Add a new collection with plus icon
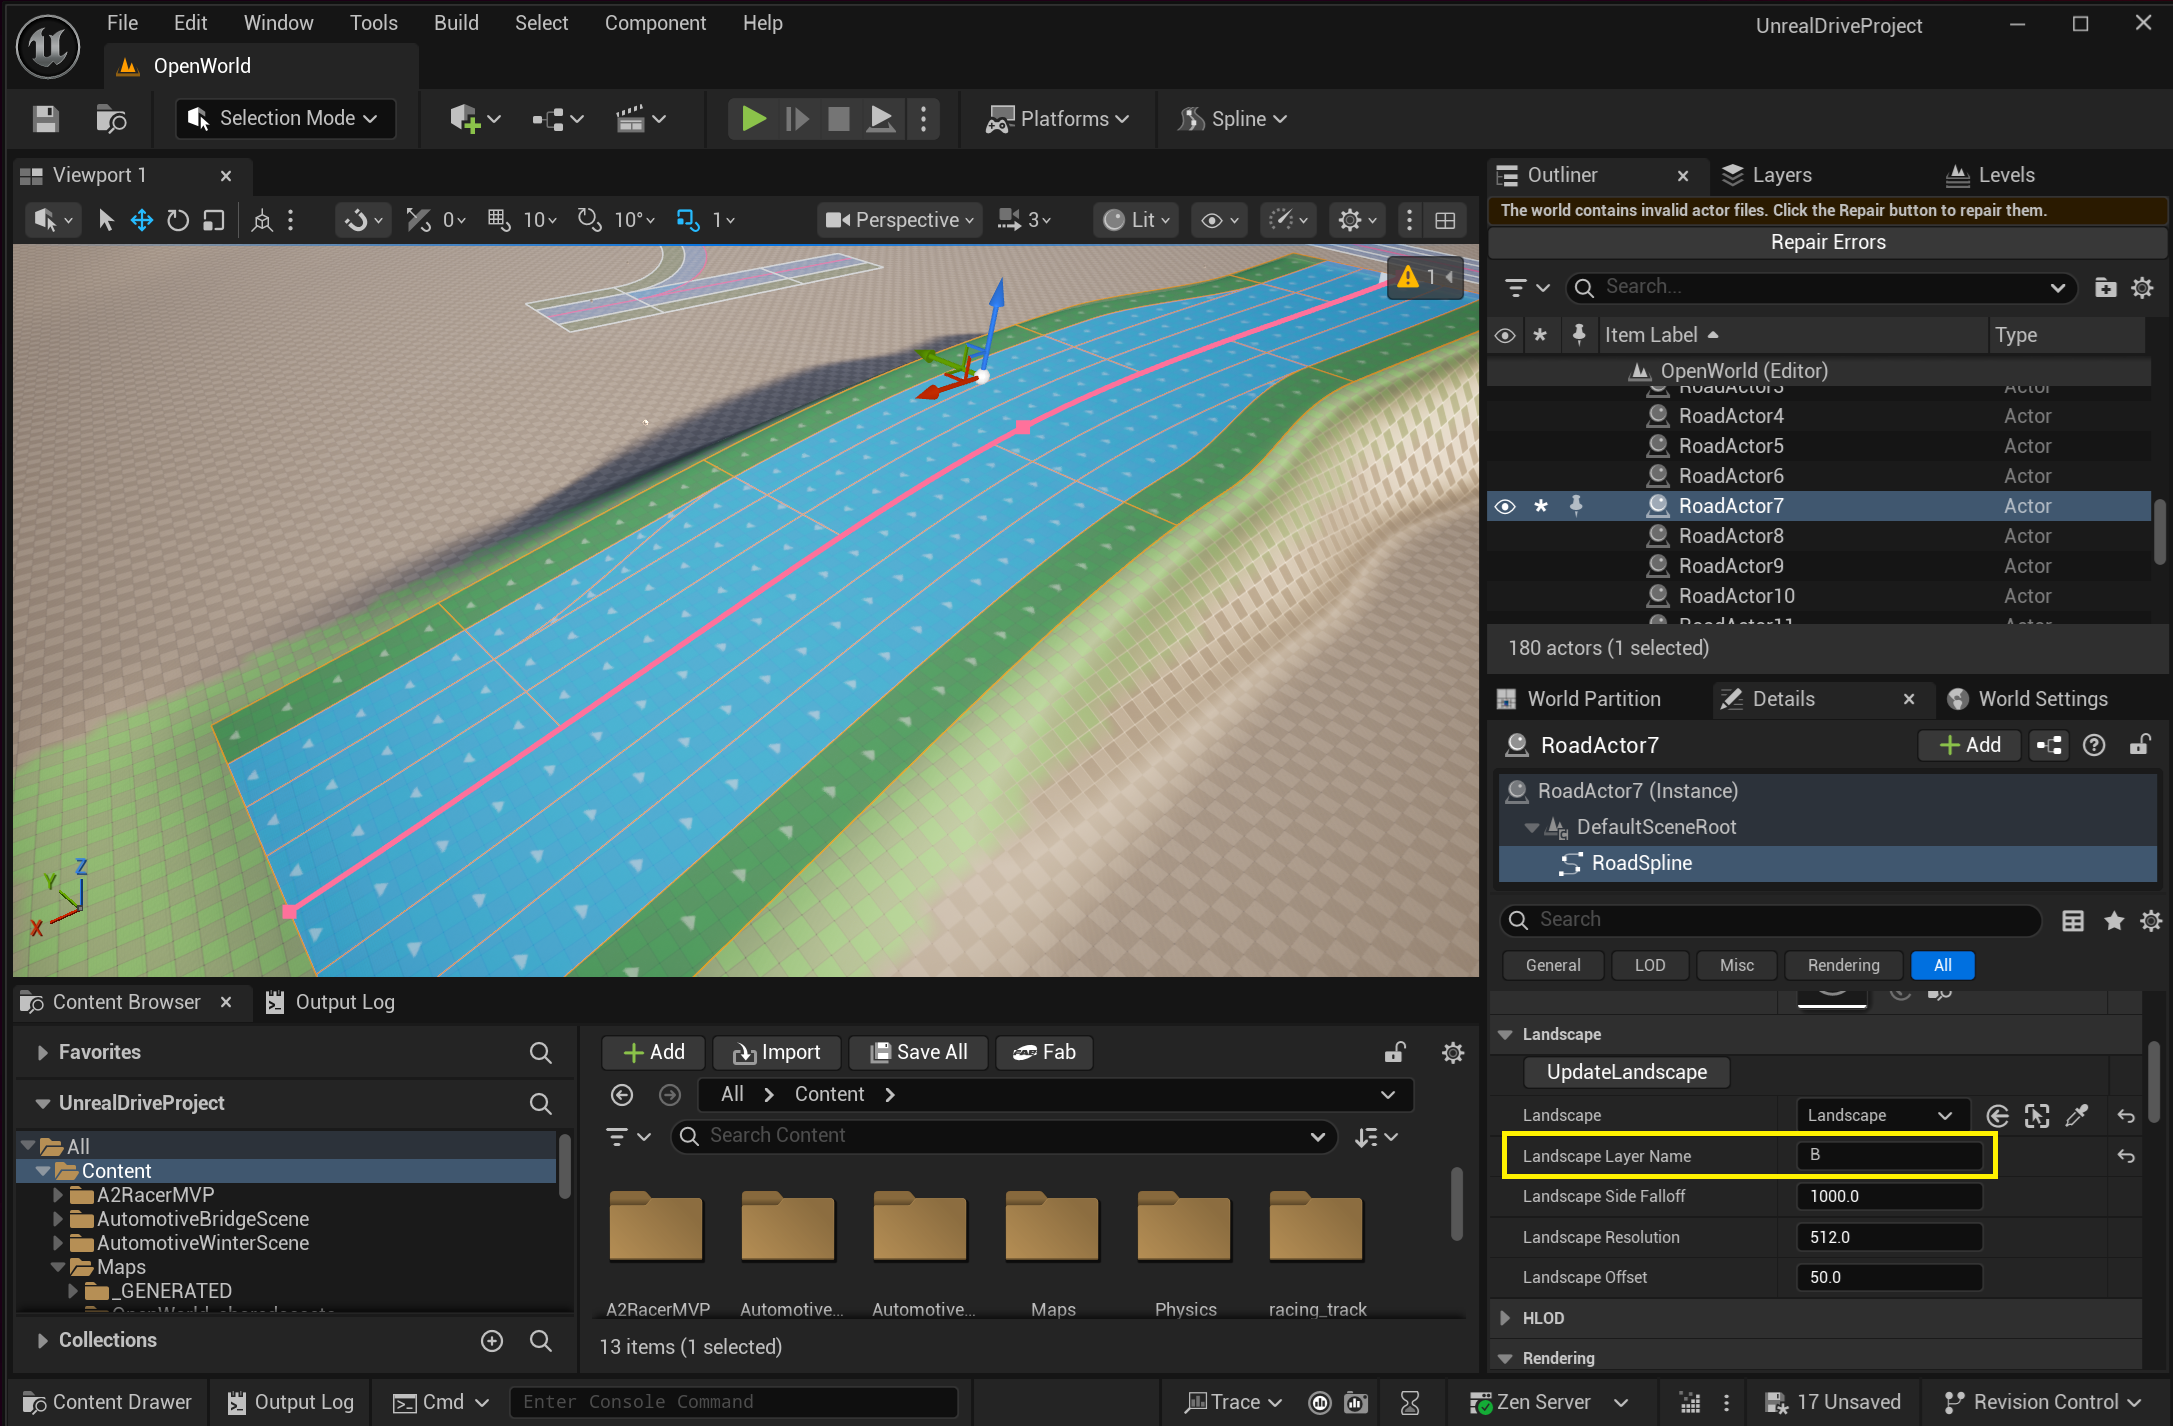The image size is (2173, 1426). (492, 1341)
